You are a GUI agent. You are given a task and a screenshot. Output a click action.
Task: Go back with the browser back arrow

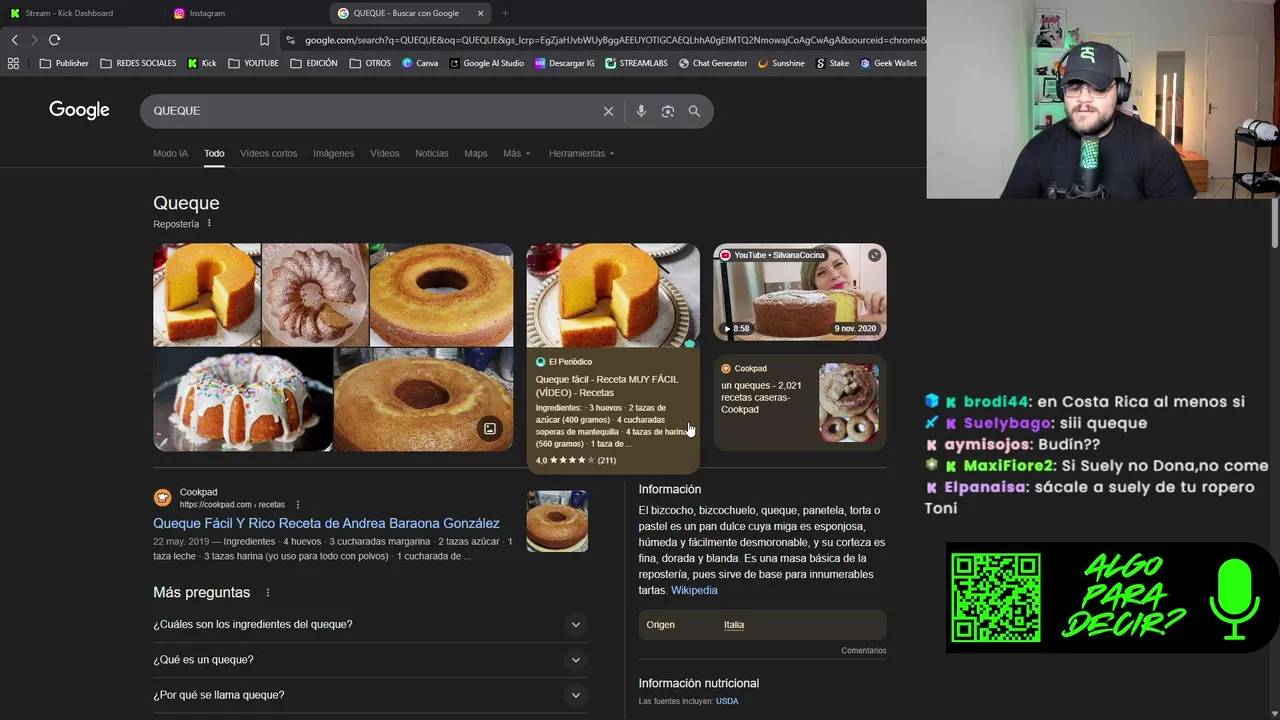coord(14,40)
